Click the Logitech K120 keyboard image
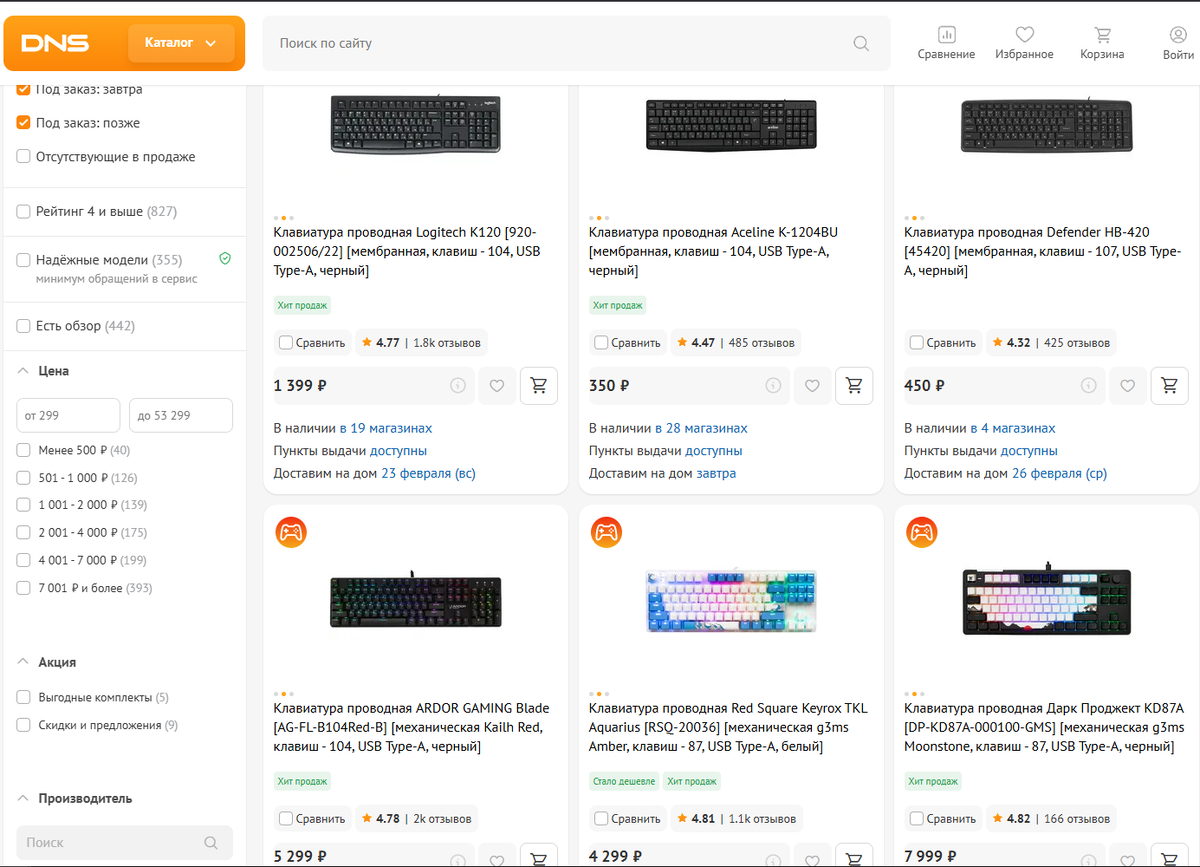 (x=415, y=123)
